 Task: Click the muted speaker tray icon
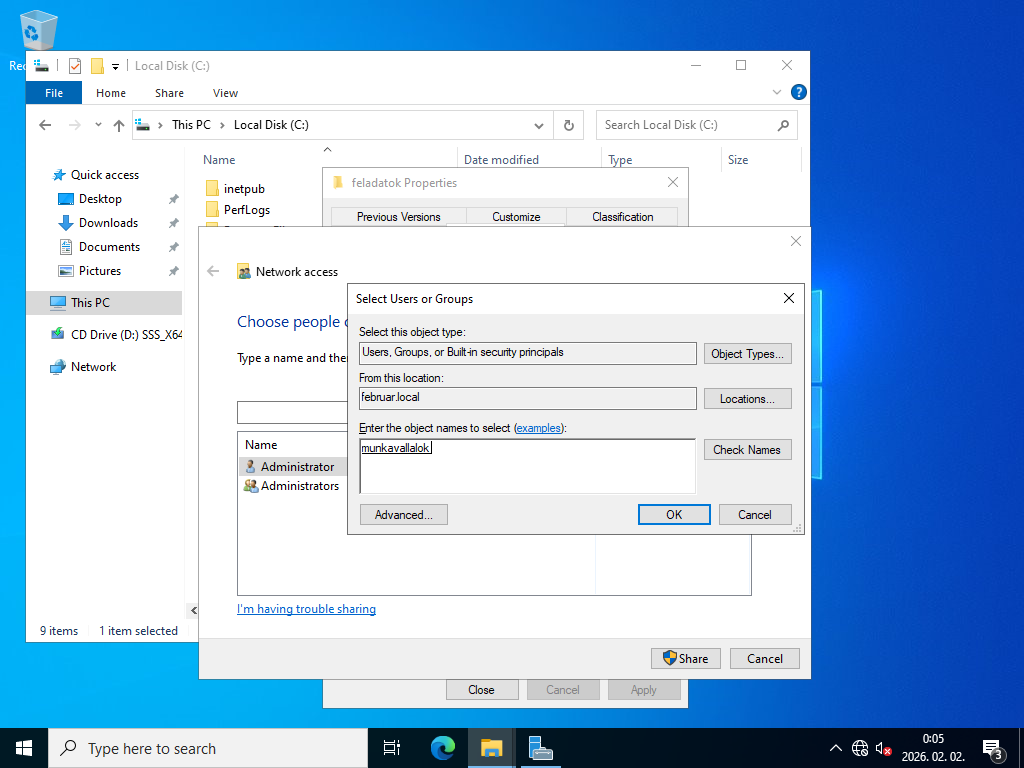tap(883, 748)
